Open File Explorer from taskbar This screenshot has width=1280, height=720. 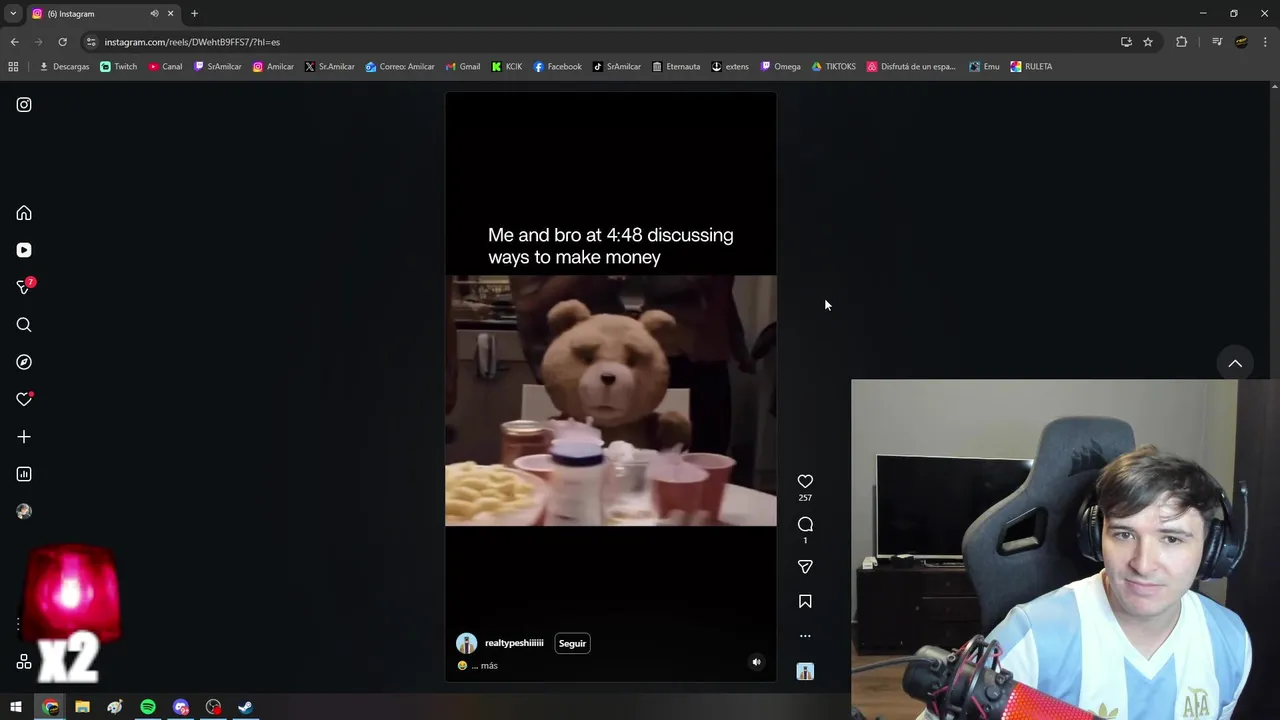pos(82,707)
